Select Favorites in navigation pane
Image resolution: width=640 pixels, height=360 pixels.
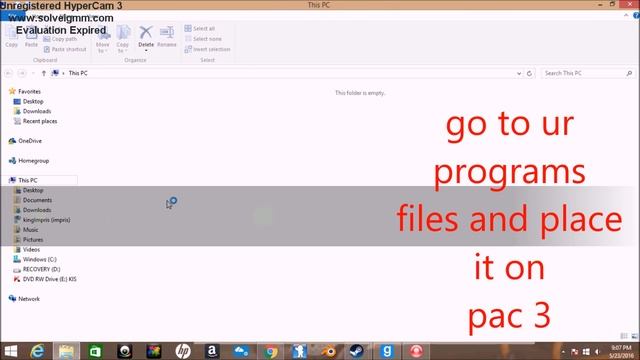click(25, 91)
